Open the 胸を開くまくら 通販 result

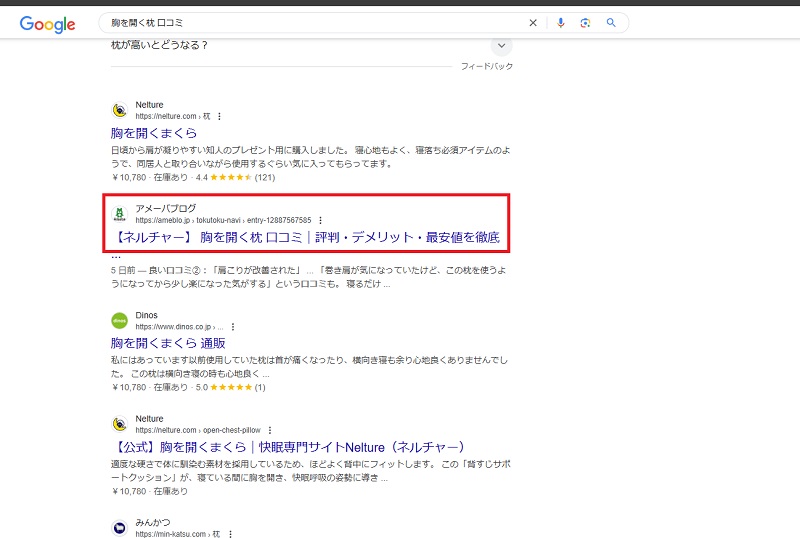[x=168, y=343]
